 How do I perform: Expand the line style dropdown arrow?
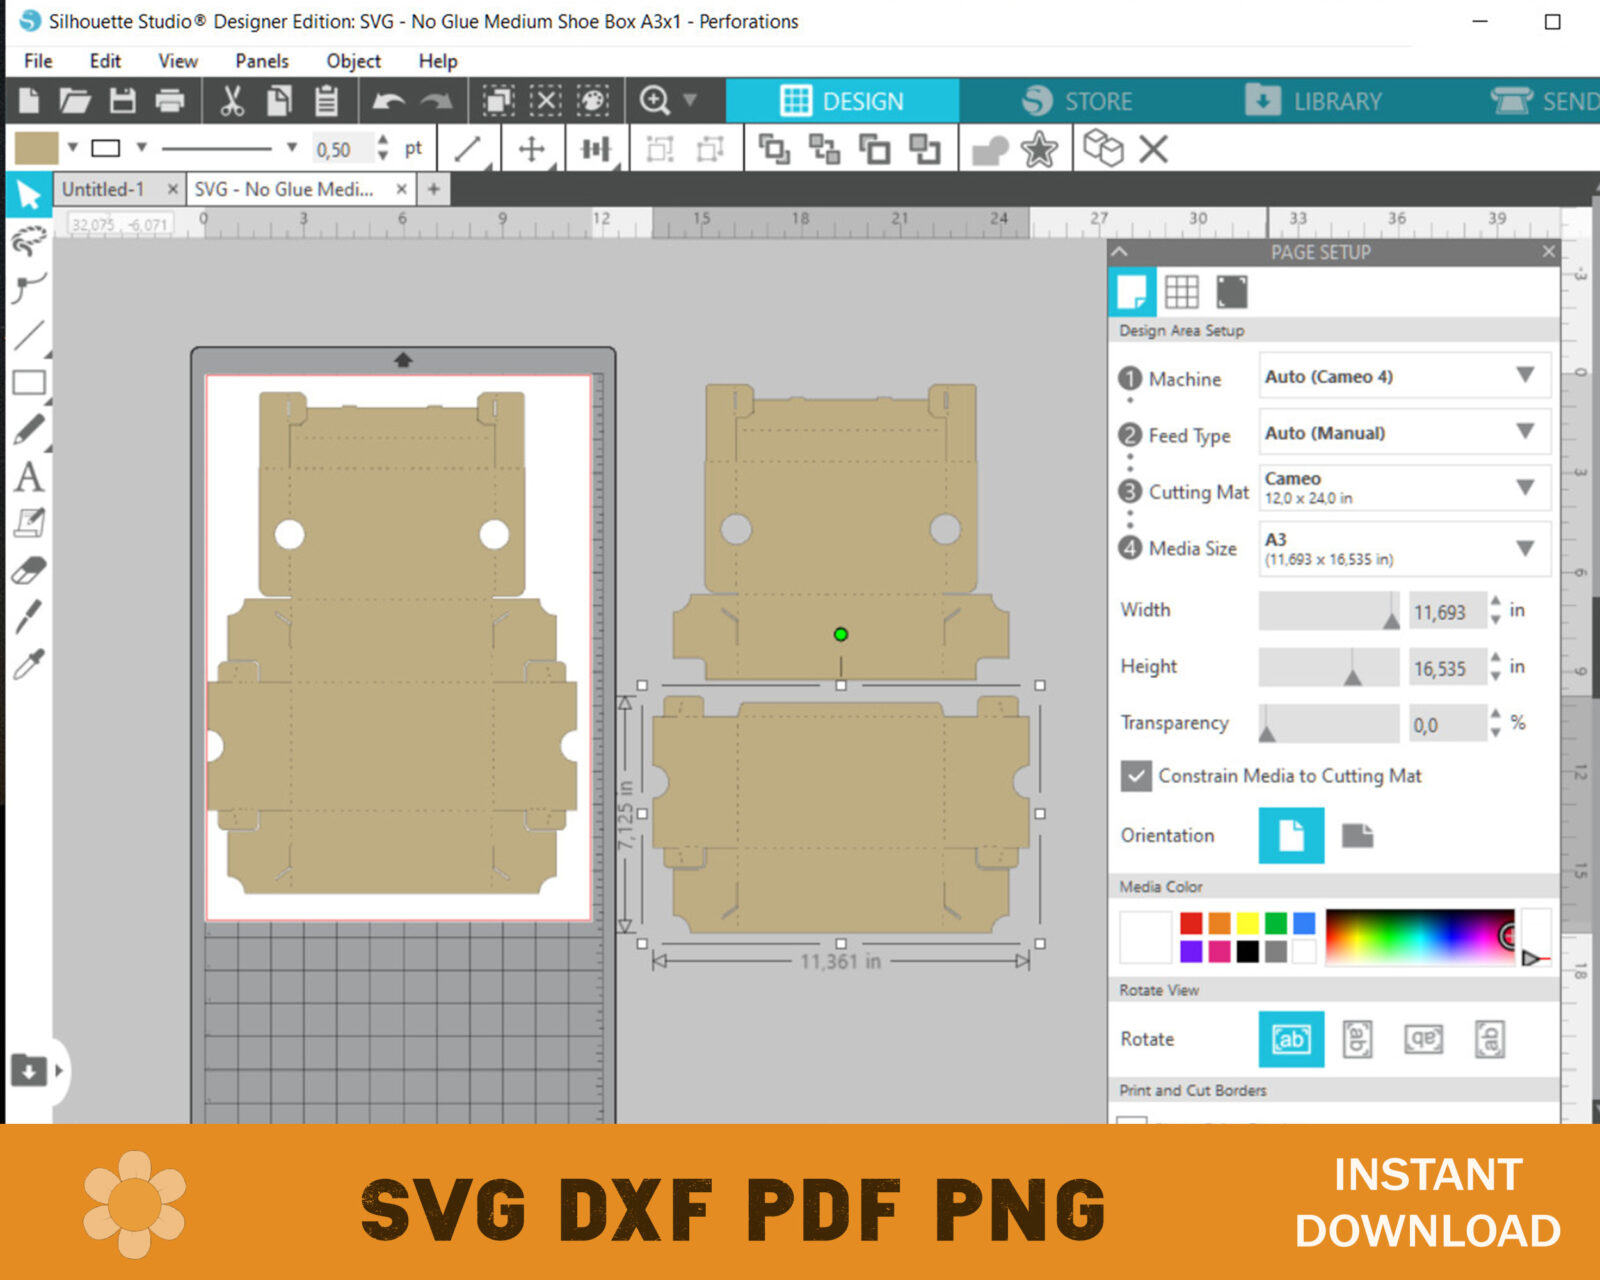(x=292, y=148)
